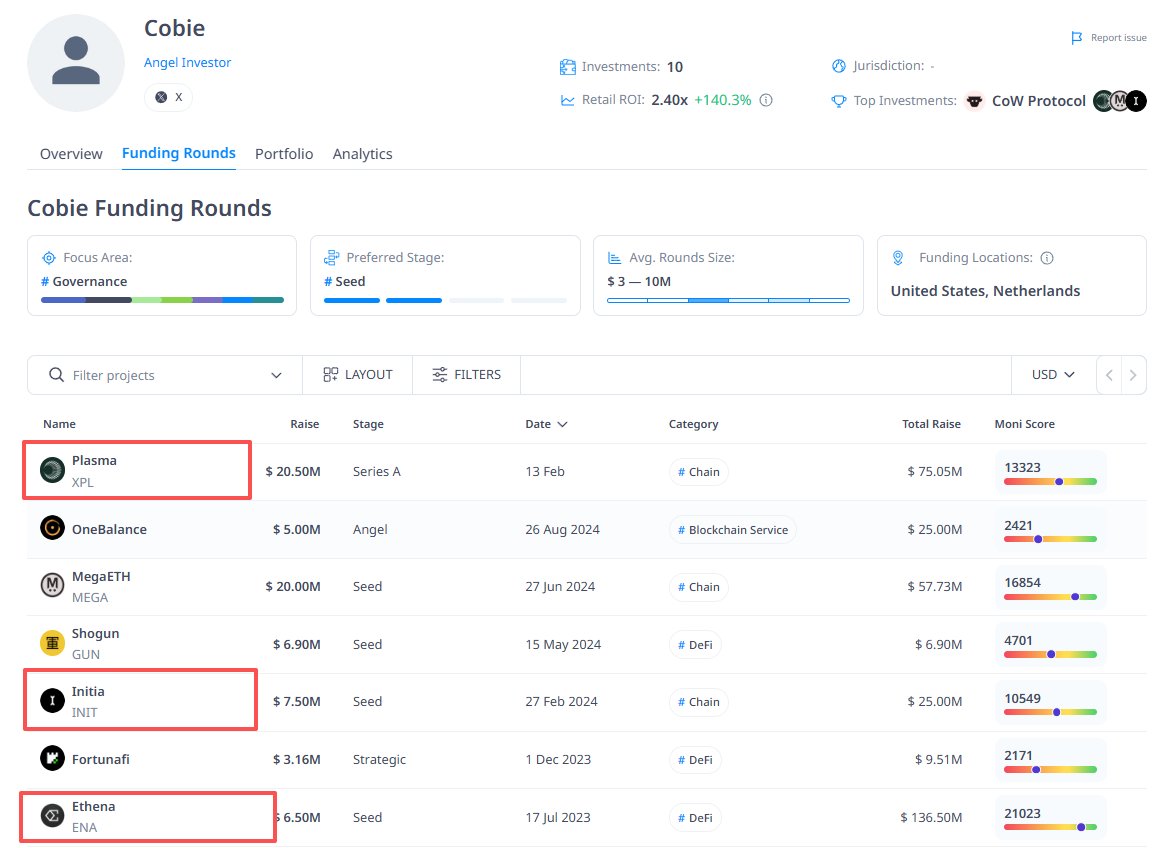Click the Focus Area distribution bar
This screenshot has height=848, width=1157.
click(162, 300)
